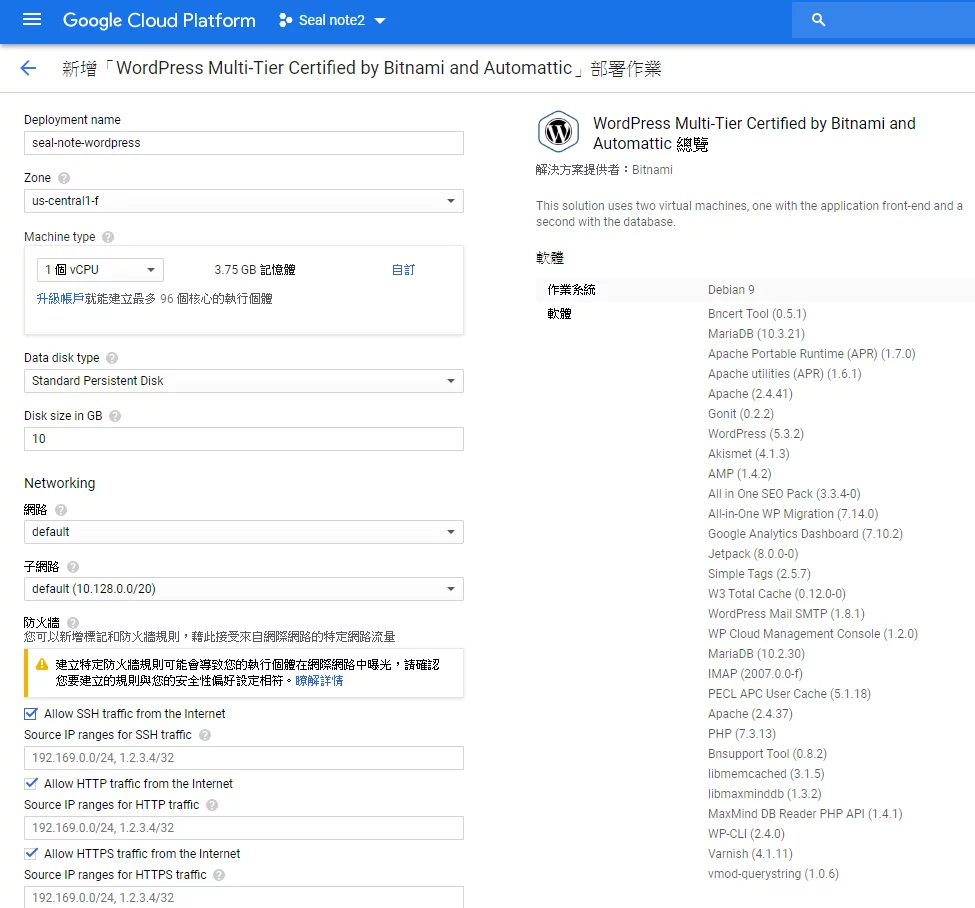Select the text 'PHP (7.3.13)'
975x908 pixels.
pos(742,734)
